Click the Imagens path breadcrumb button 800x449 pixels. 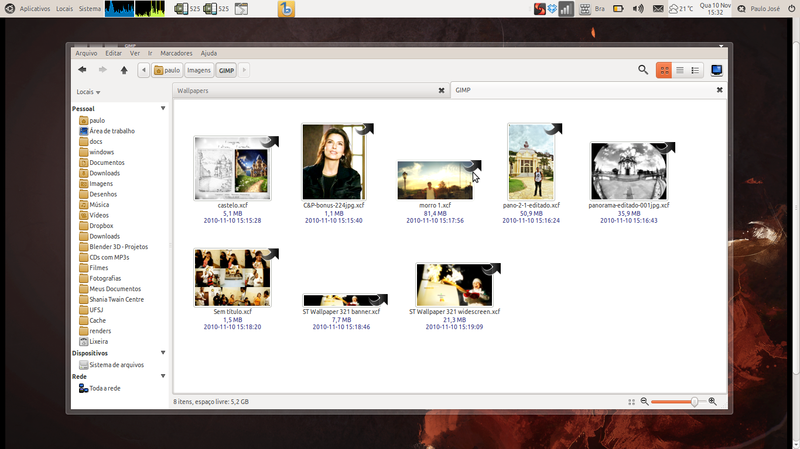tap(199, 70)
